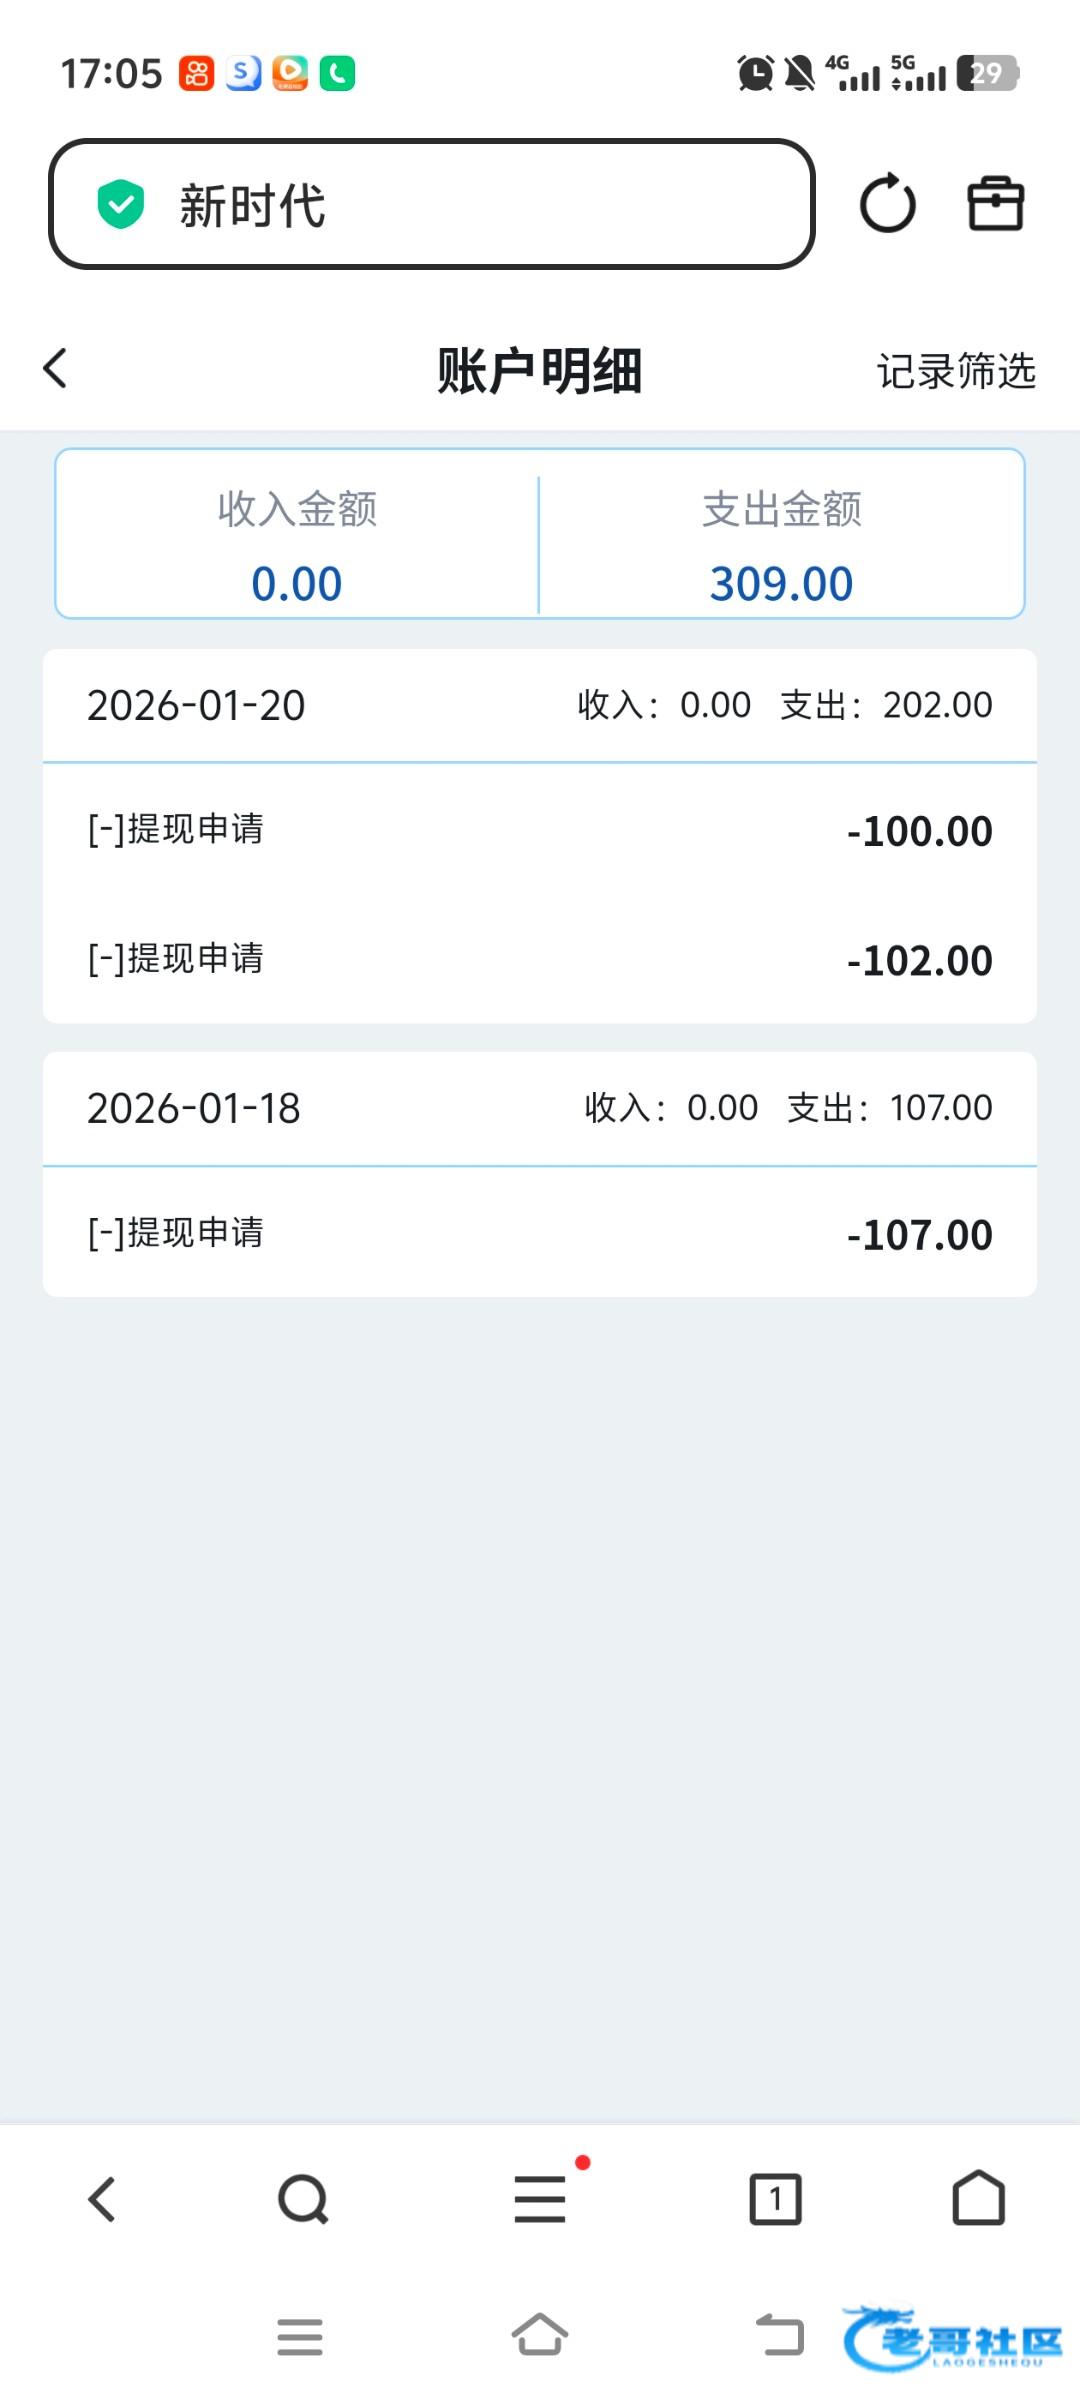Open the browser menu with red dot
Image resolution: width=1080 pixels, height=2400 pixels.
(540, 2199)
